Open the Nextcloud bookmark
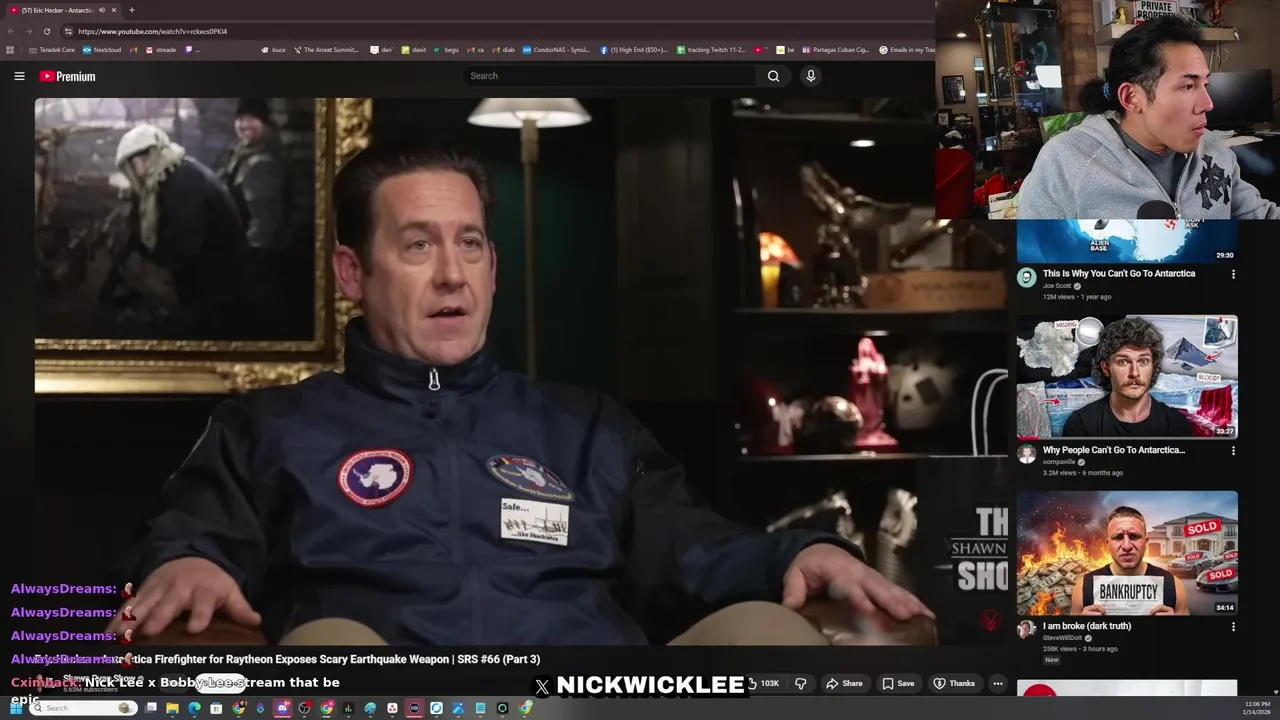 [102, 50]
